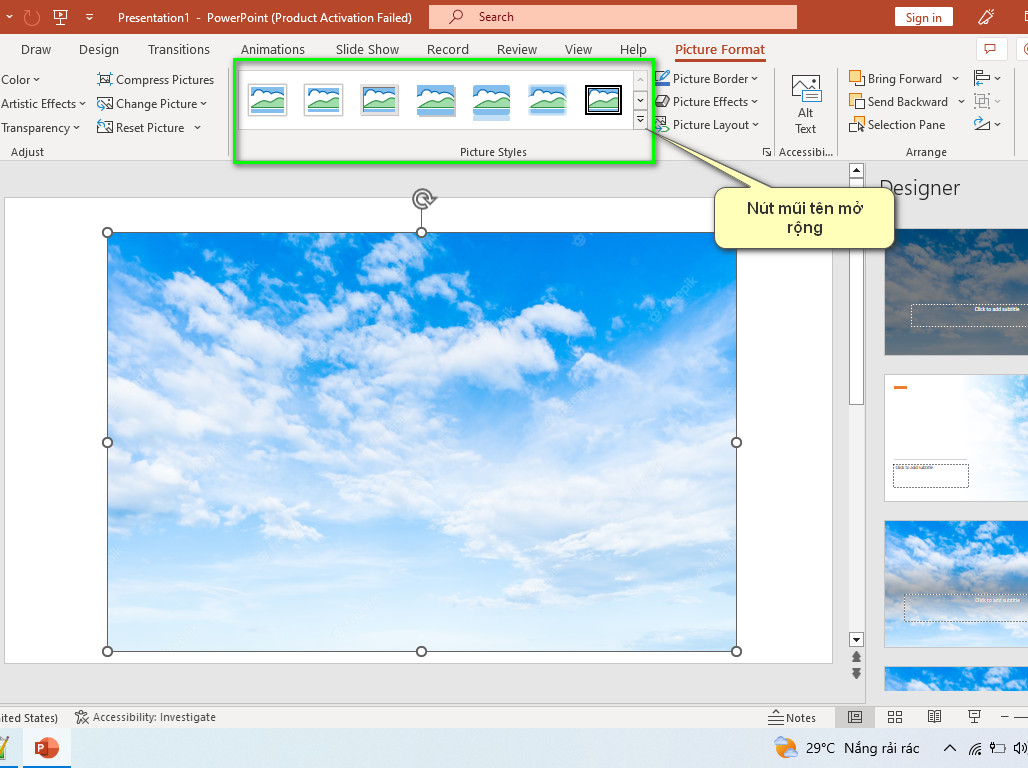The height and width of the screenshot is (768, 1028).
Task: Open the Align objects menu
Action: pos(987,78)
